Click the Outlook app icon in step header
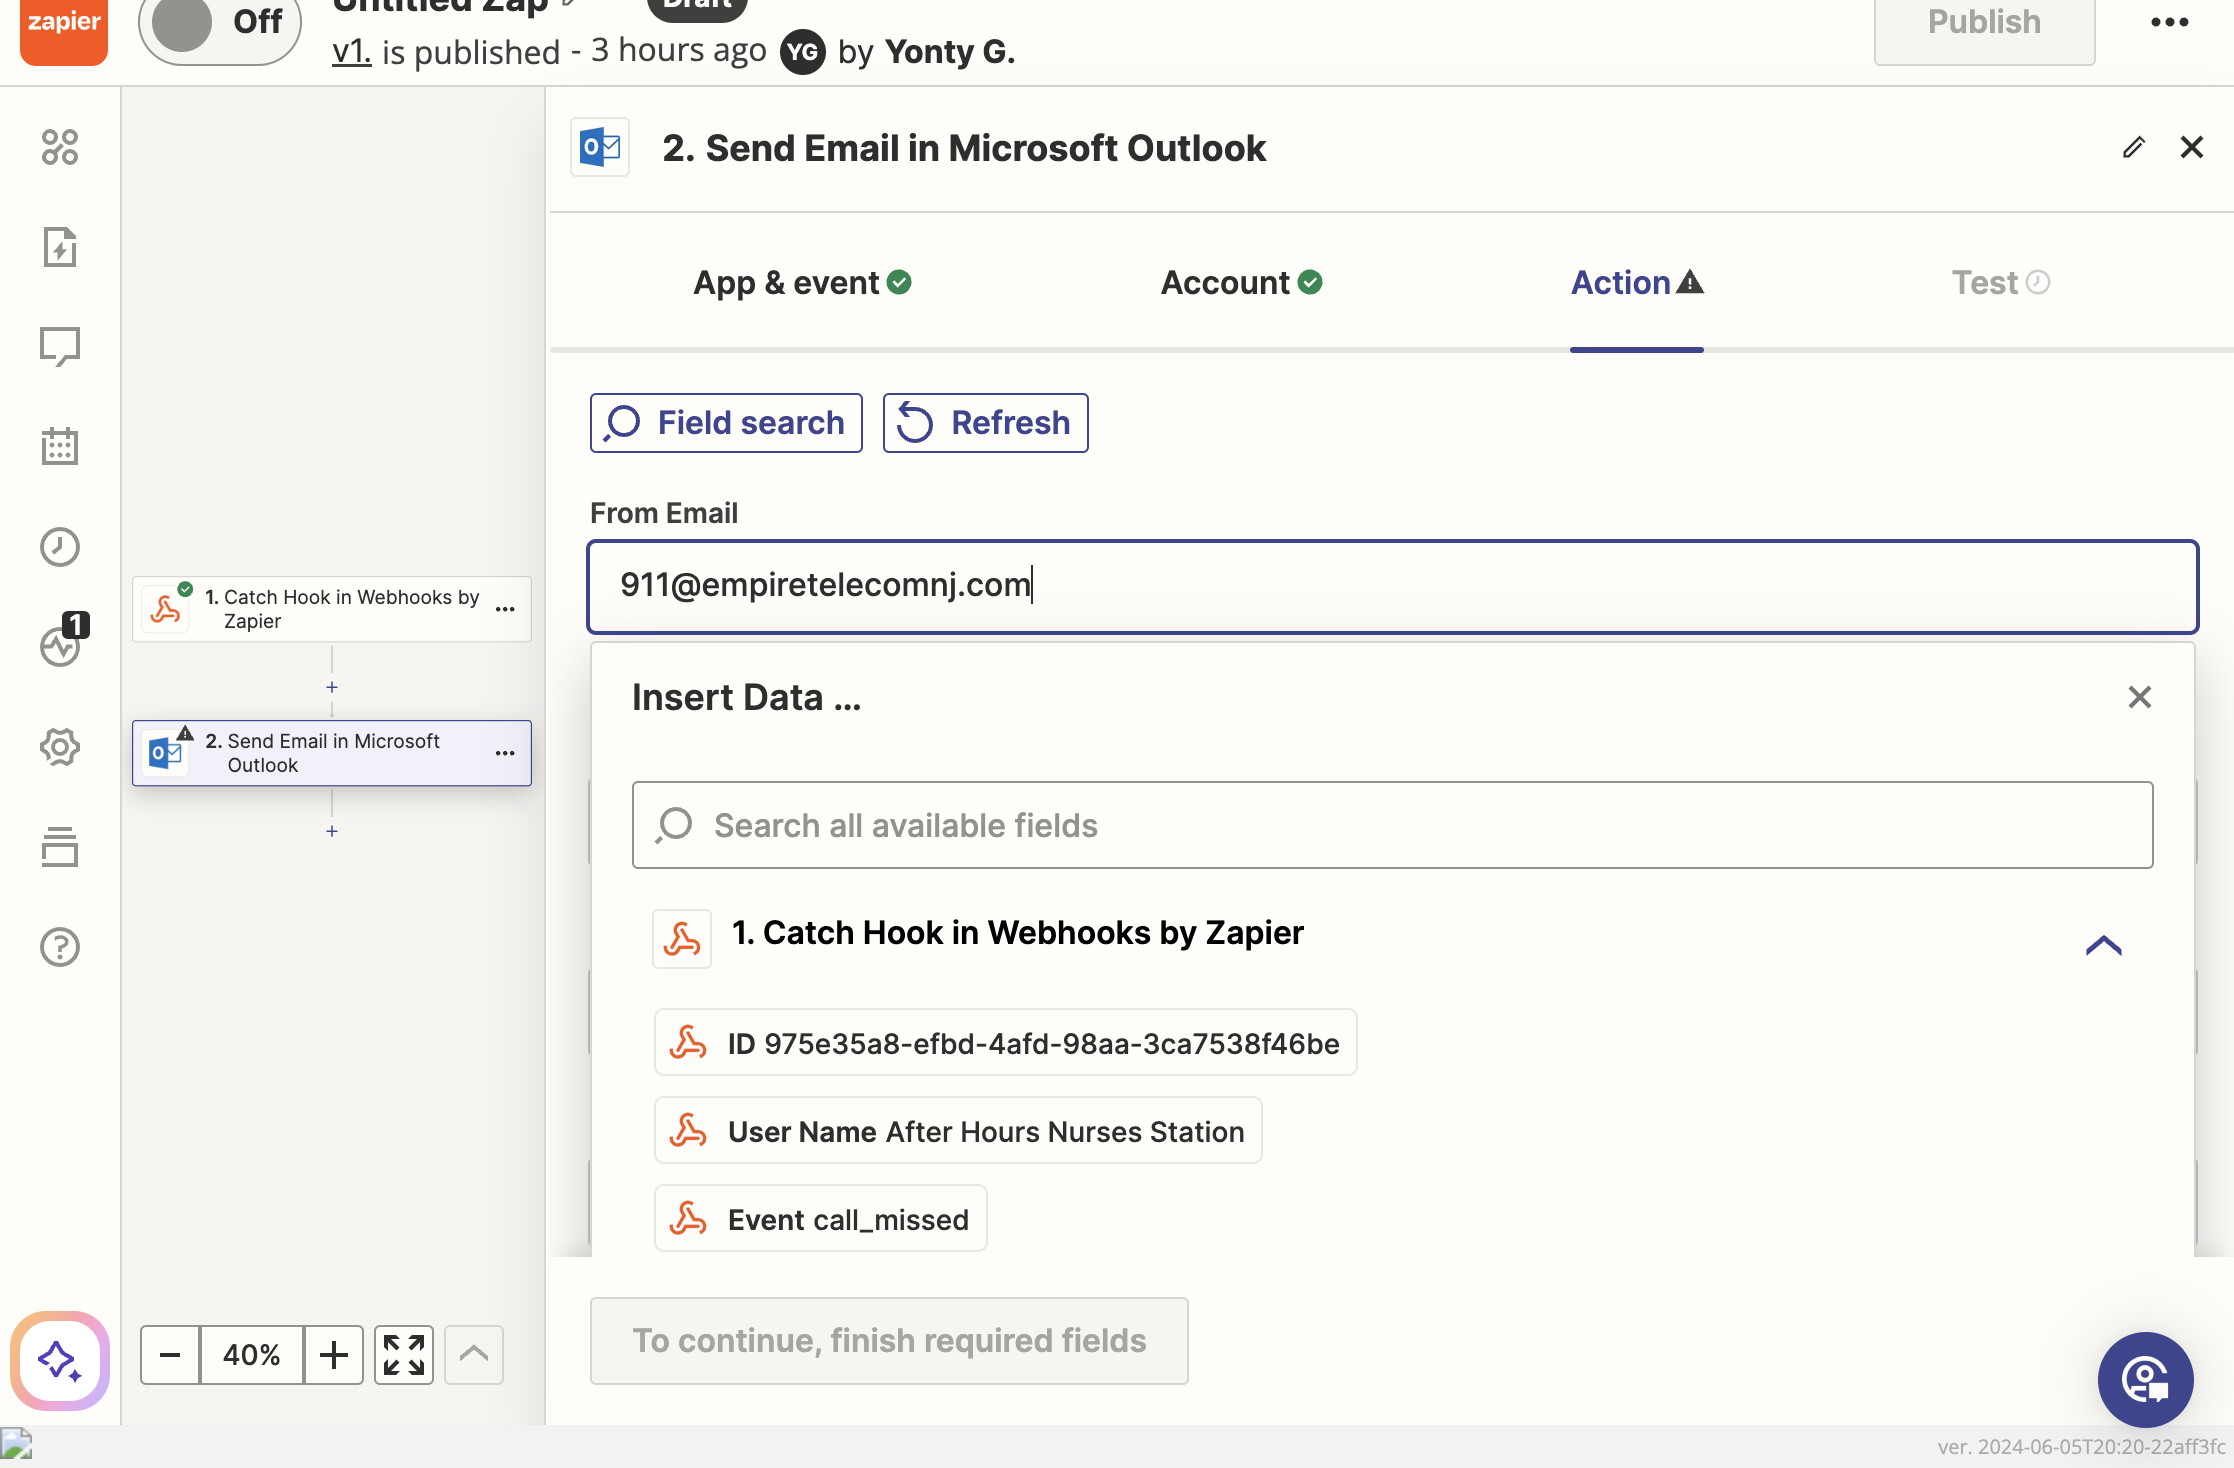 600,148
